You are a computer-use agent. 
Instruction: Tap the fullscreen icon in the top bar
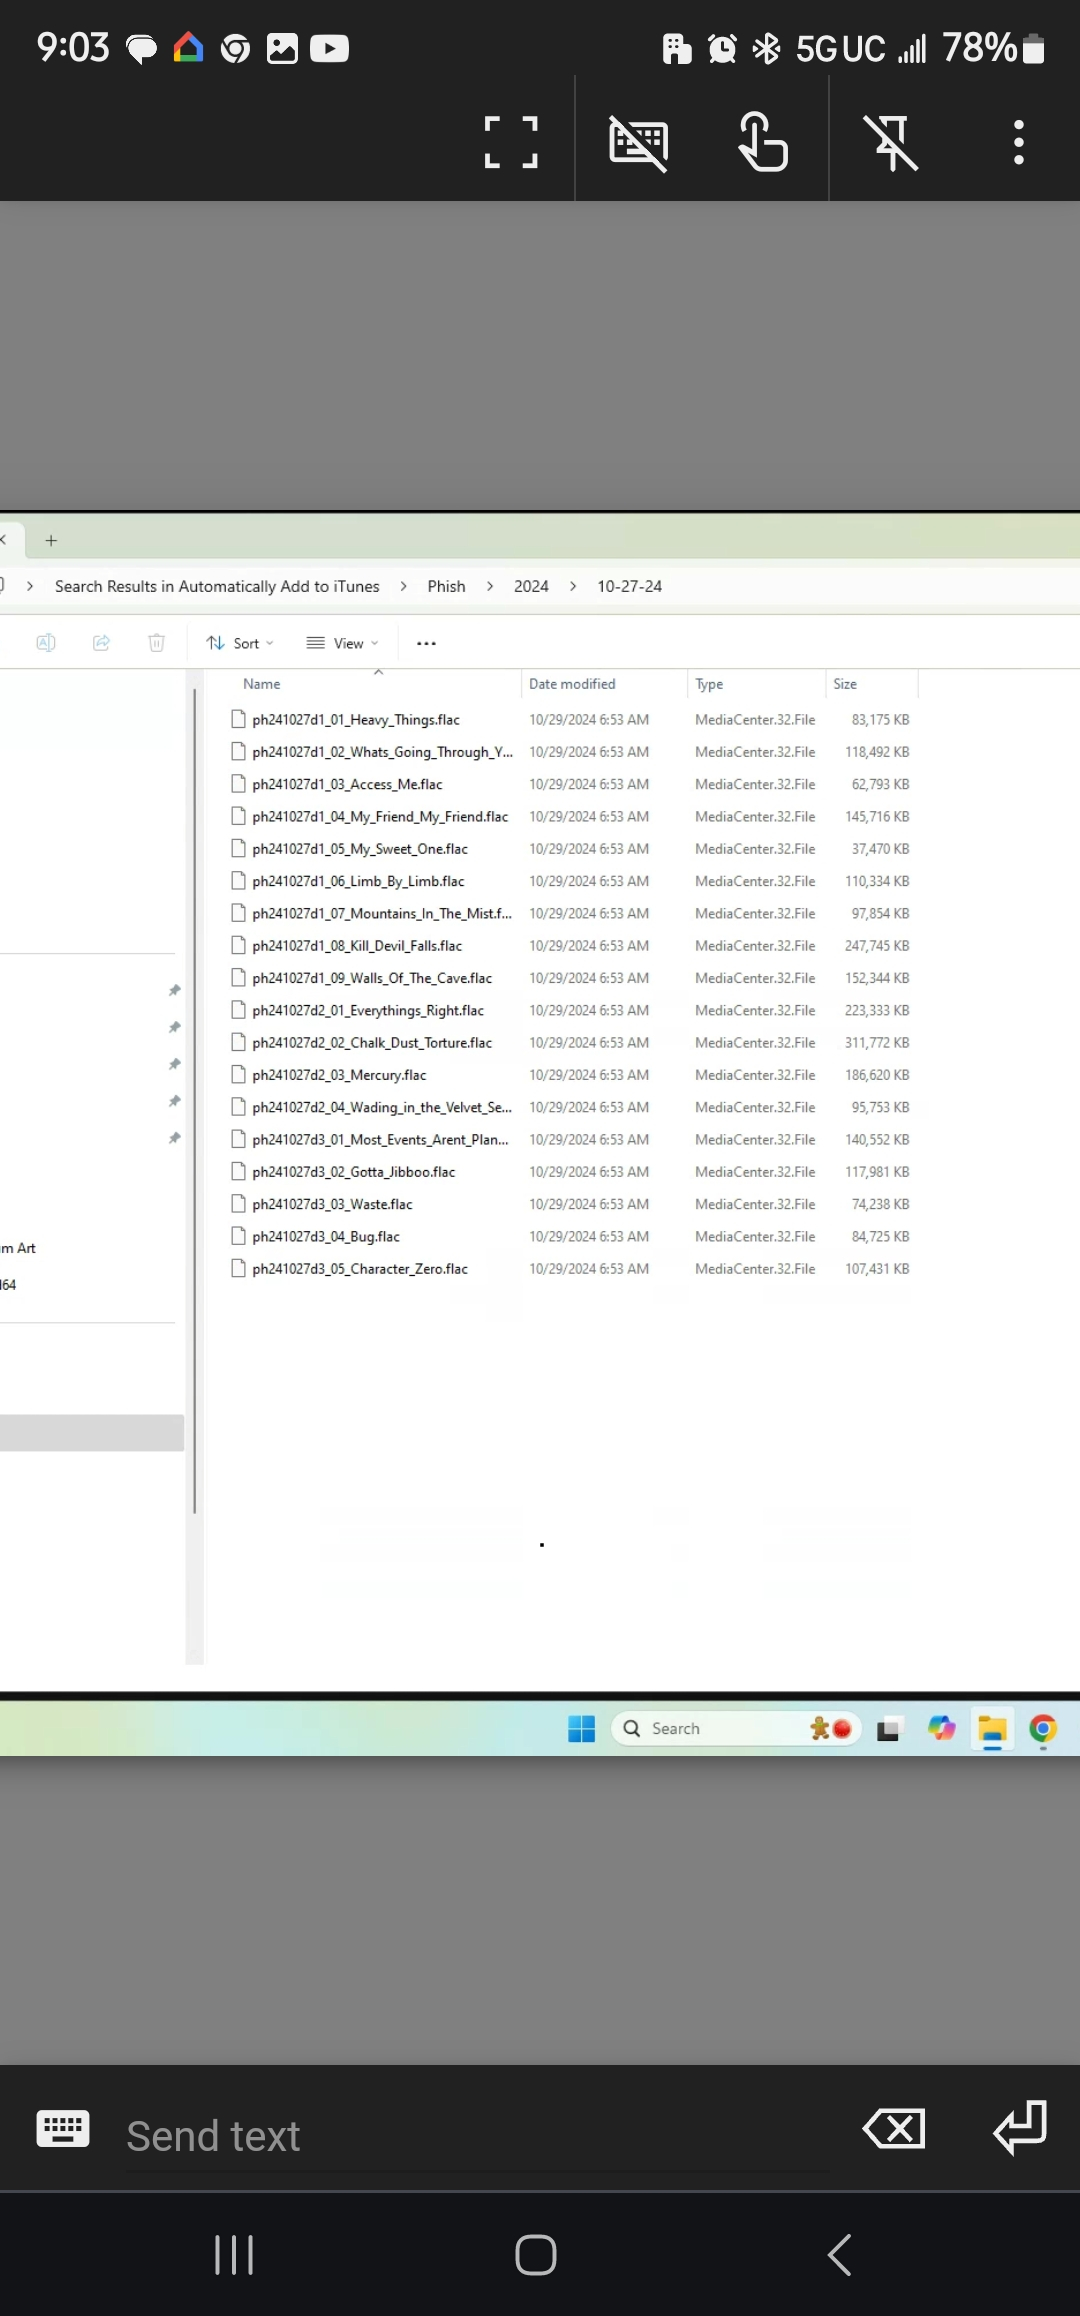[511, 142]
